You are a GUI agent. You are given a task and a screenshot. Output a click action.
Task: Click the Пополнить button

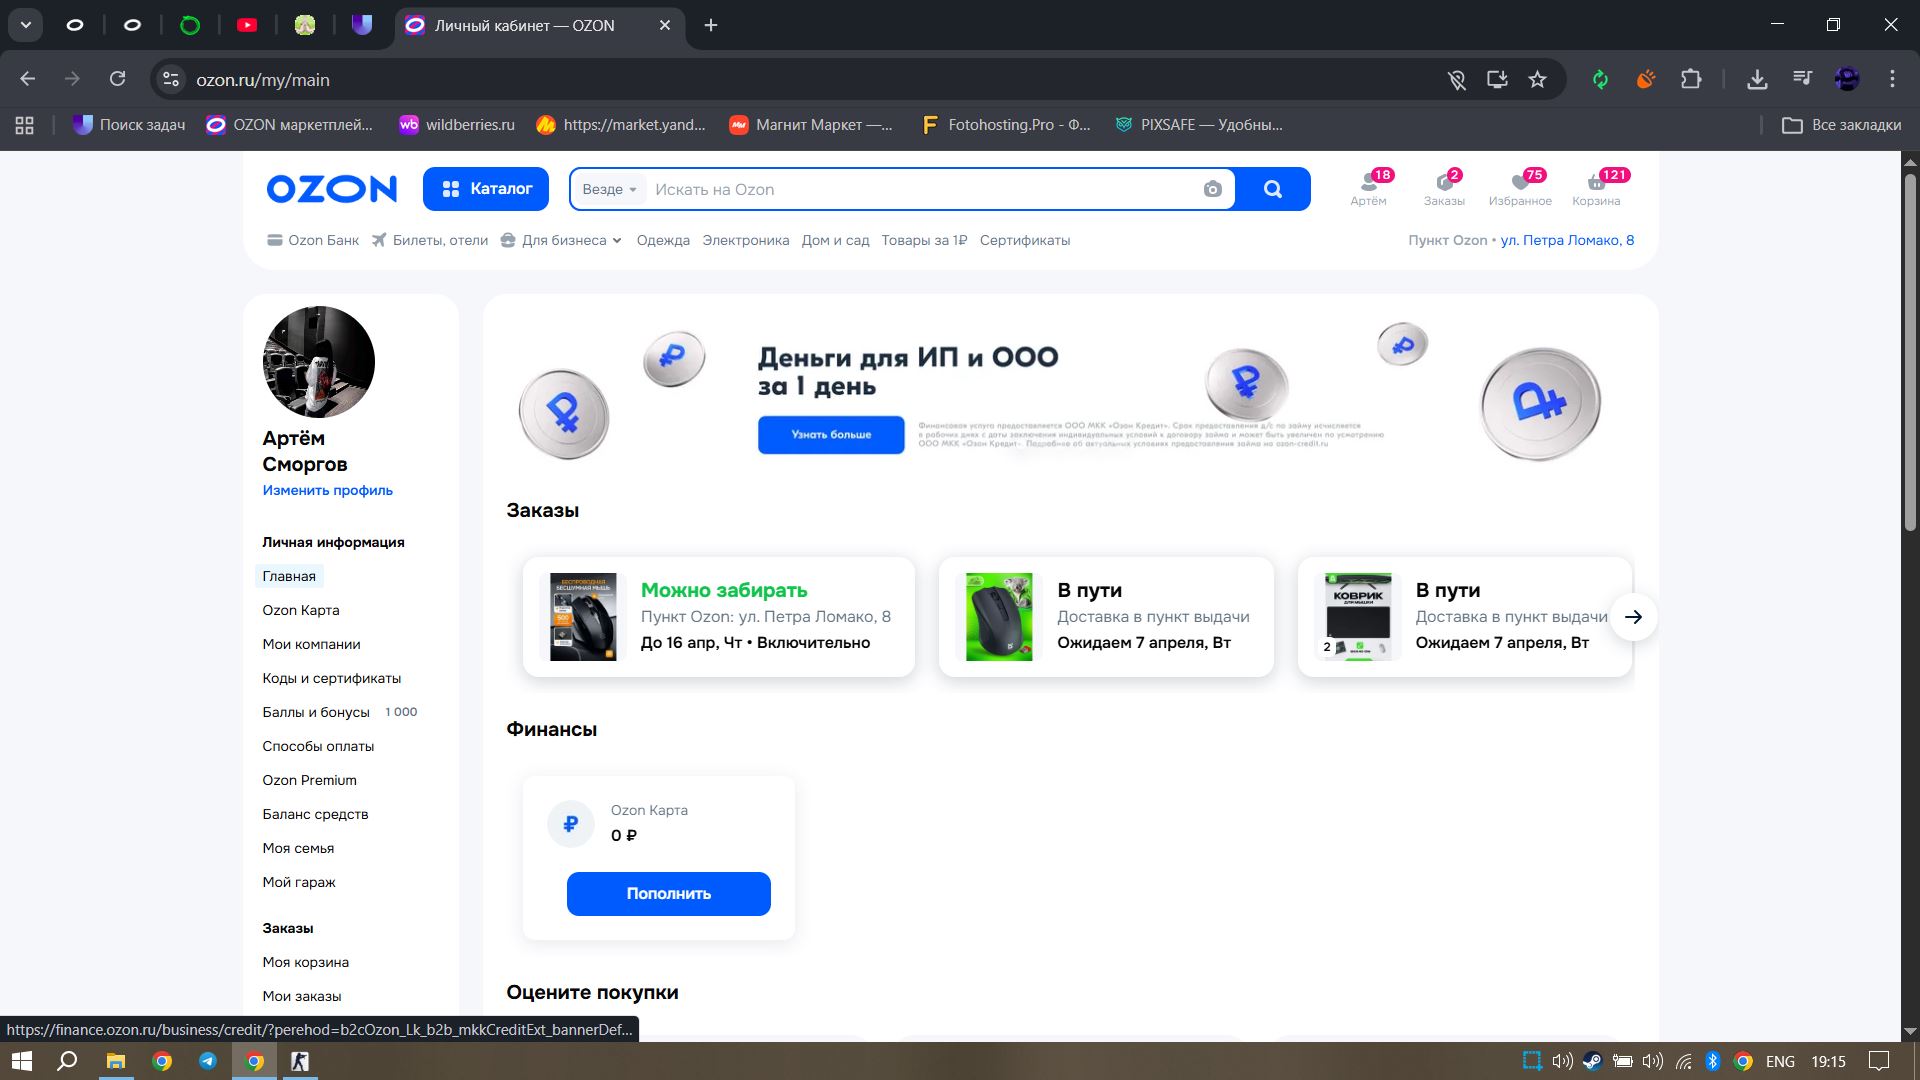click(668, 893)
